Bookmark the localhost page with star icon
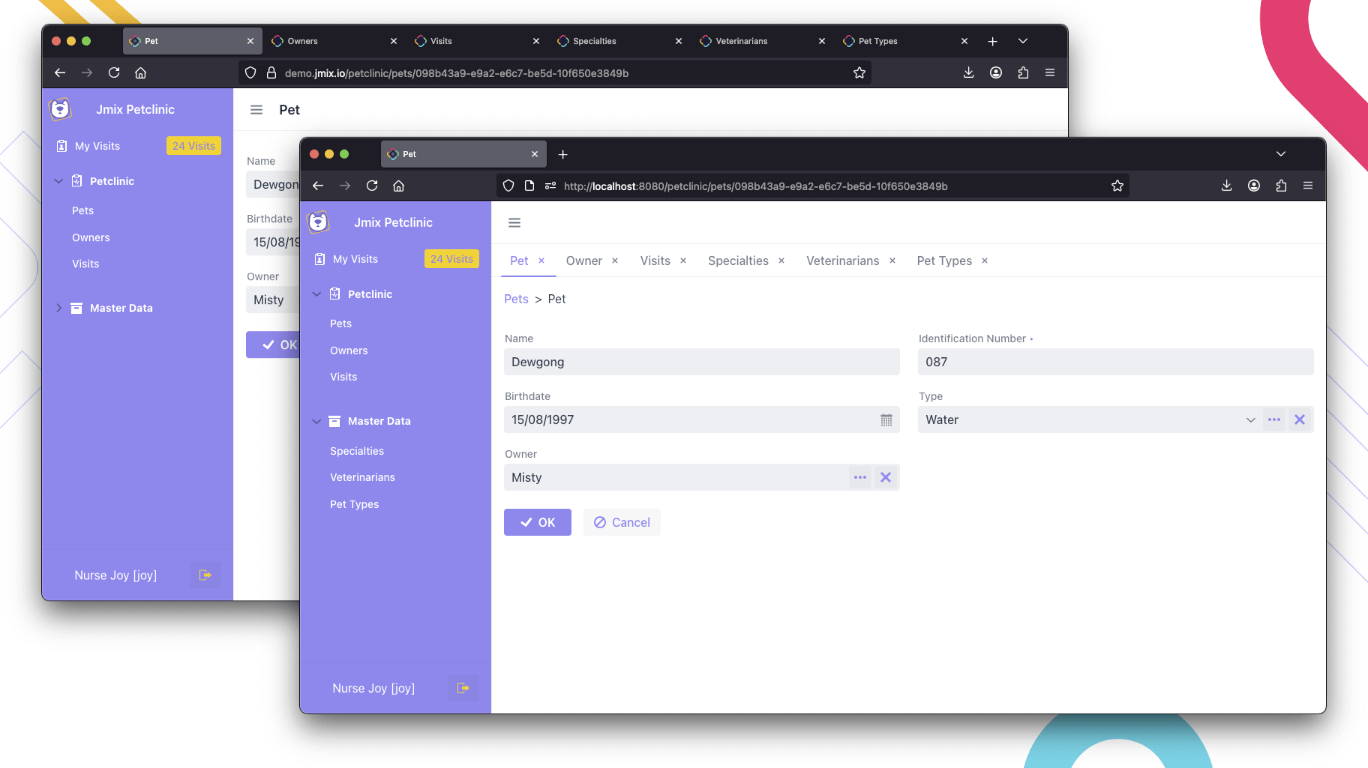The image size is (1368, 768). point(1117,186)
